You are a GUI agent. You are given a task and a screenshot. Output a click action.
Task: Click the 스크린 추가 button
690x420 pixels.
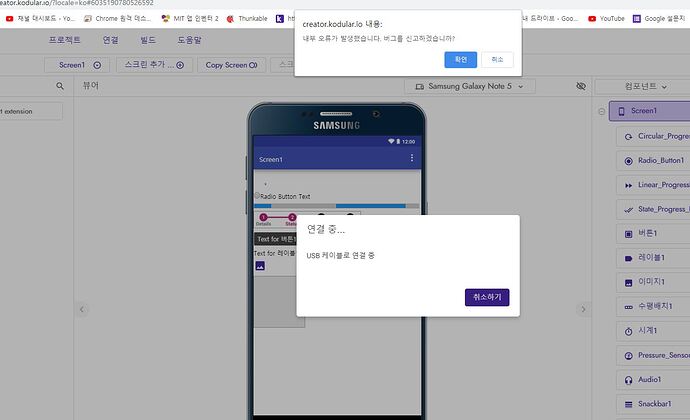[154, 65]
